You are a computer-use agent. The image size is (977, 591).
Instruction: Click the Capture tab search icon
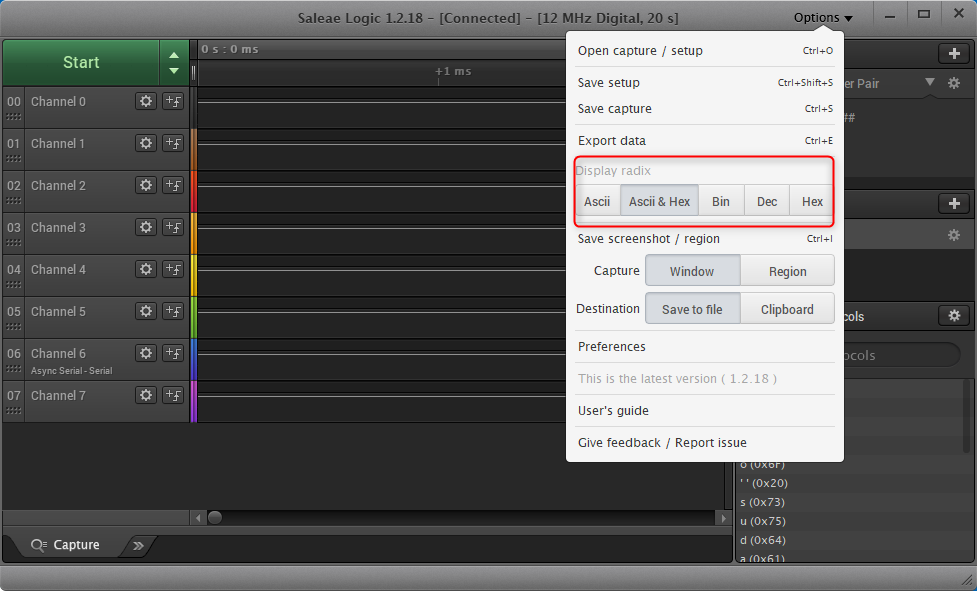39,545
